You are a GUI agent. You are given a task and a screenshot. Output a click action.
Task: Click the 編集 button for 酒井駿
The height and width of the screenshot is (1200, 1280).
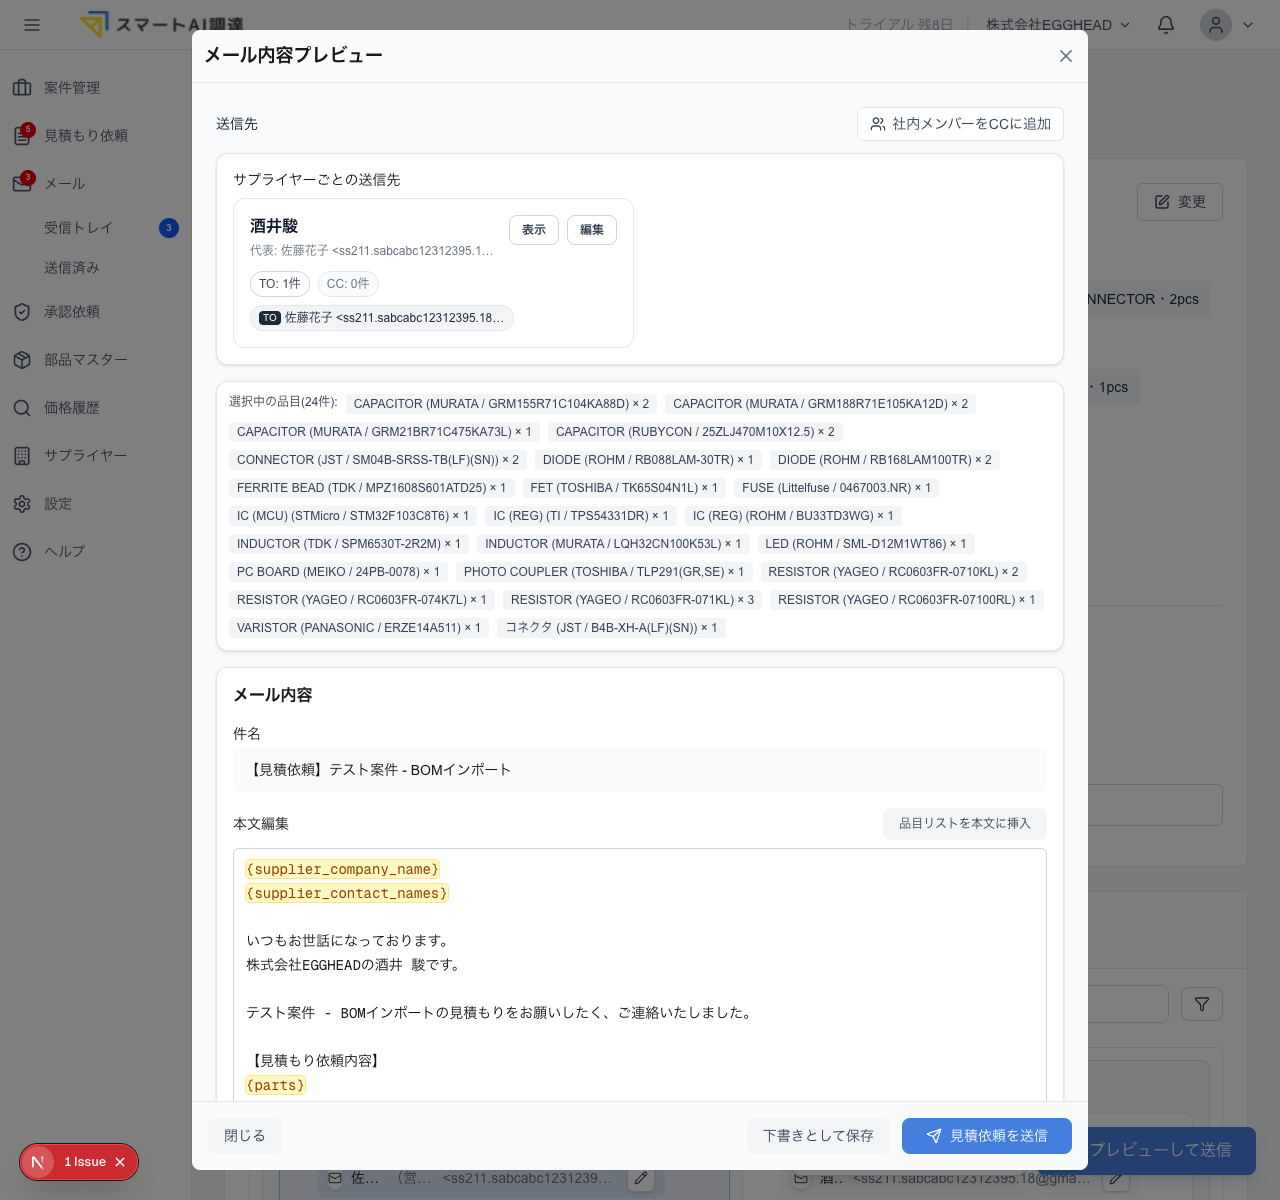tap(592, 230)
